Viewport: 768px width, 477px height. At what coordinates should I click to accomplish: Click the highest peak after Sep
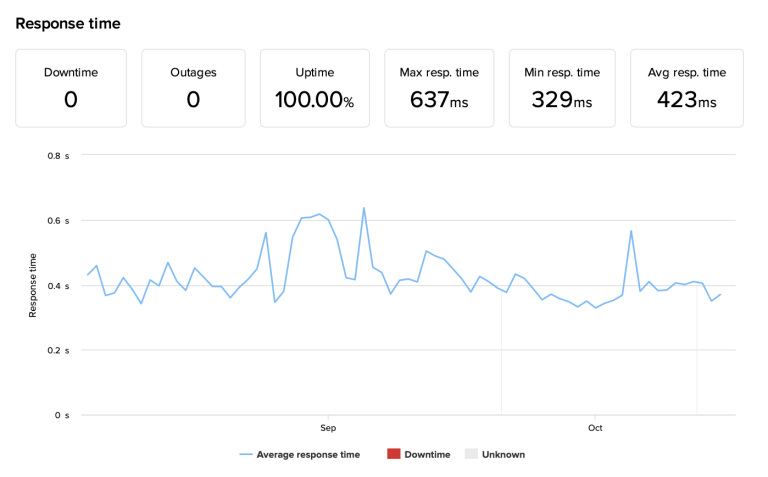364,208
